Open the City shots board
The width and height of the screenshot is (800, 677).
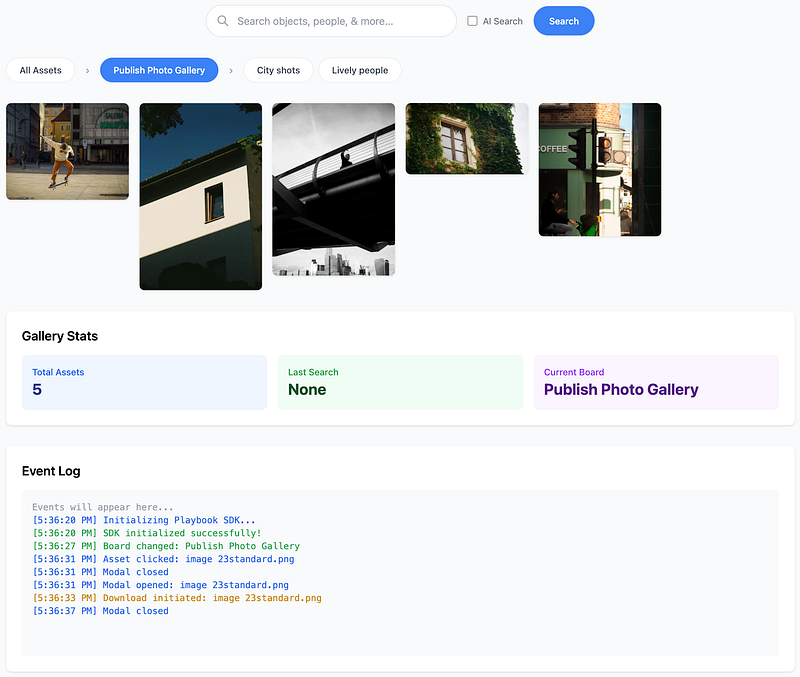click(x=278, y=70)
